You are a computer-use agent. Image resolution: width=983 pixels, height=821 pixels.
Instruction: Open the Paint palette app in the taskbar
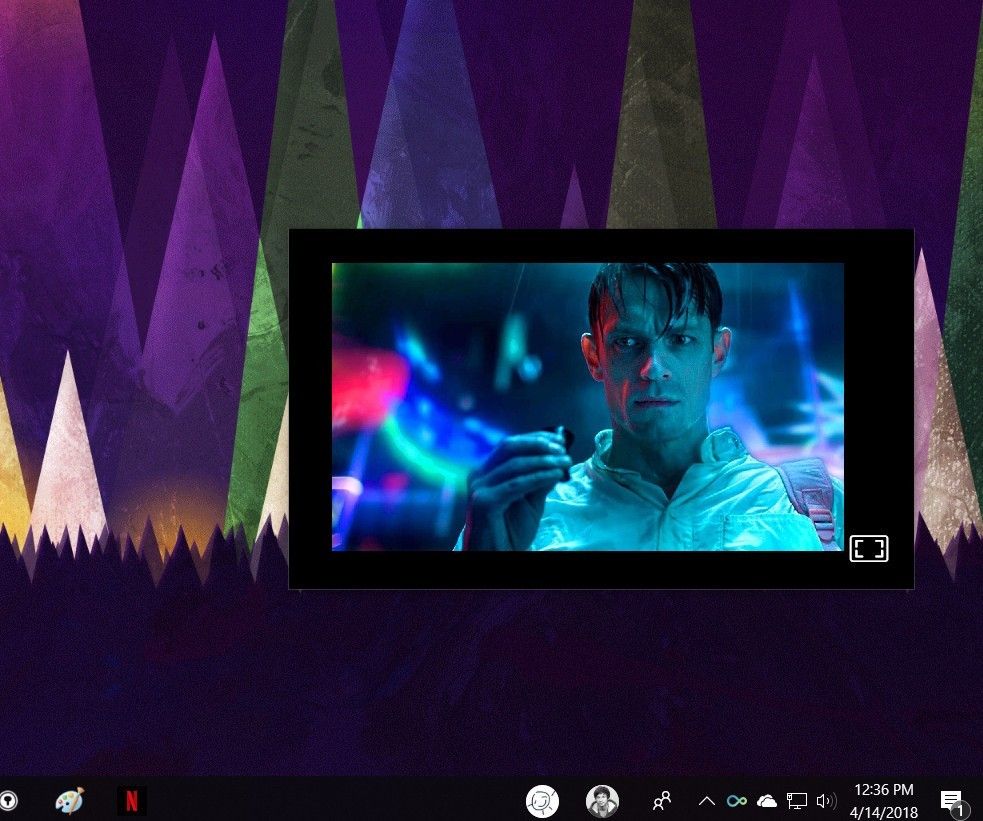tap(70, 801)
